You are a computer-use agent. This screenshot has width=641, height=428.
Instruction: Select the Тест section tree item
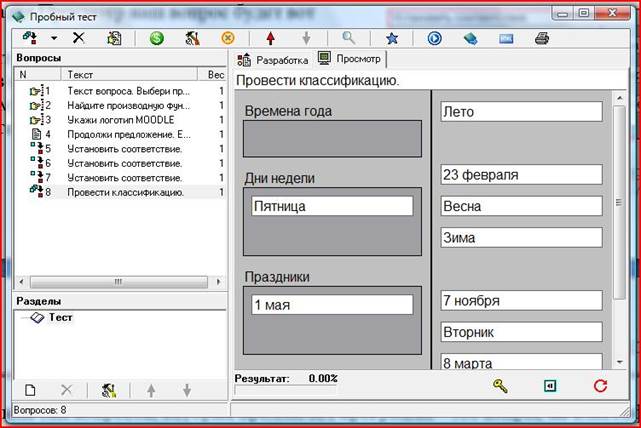pos(52,317)
